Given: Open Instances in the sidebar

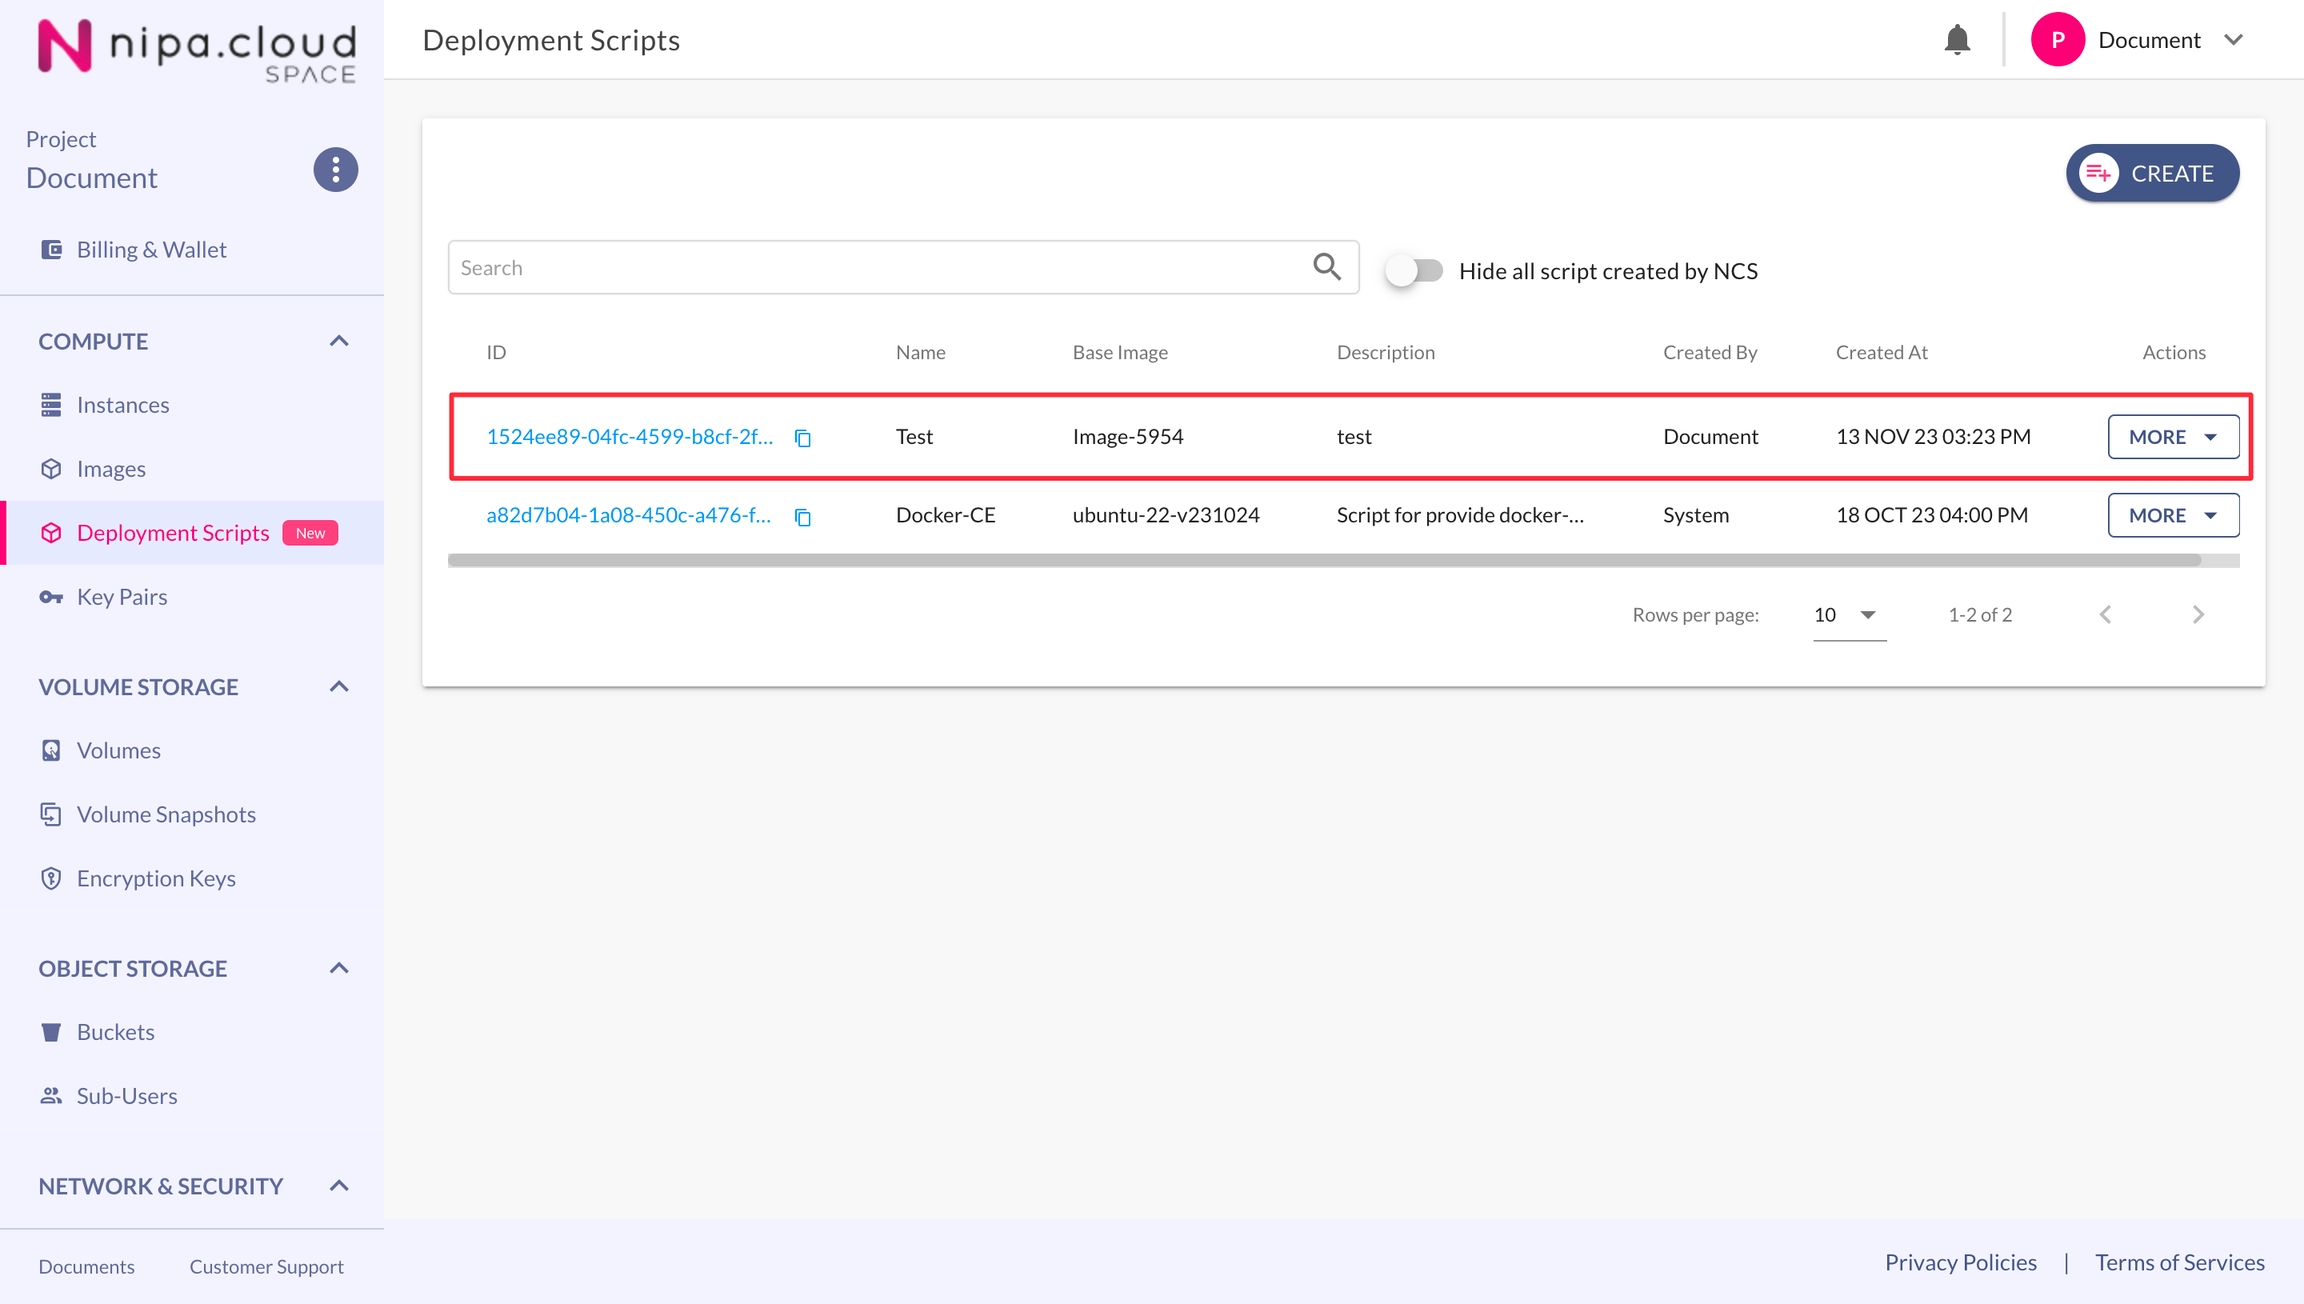Looking at the screenshot, I should 122,405.
